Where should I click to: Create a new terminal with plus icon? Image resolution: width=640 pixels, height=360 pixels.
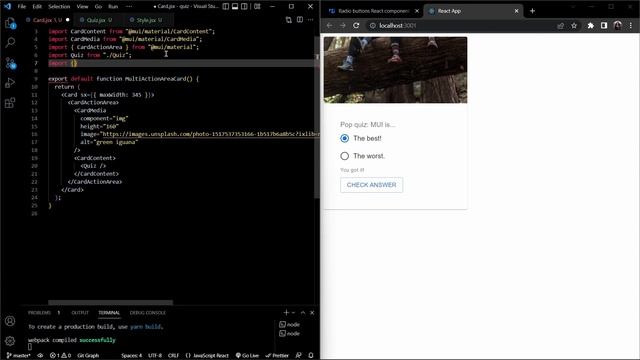286,313
